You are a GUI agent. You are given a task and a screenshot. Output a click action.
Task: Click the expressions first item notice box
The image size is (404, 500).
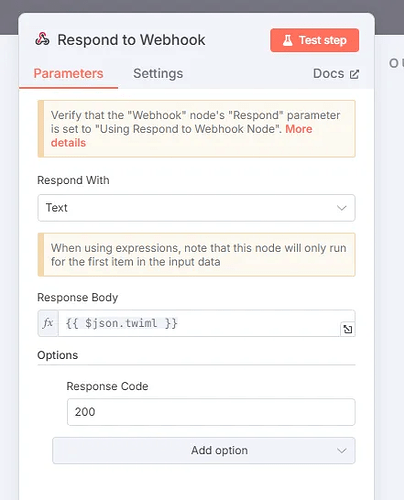click(x=196, y=255)
